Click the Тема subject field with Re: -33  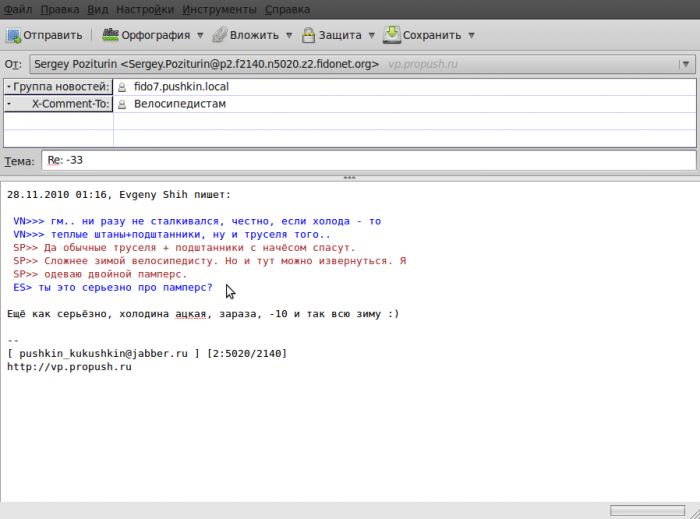pyautogui.click(x=369, y=160)
